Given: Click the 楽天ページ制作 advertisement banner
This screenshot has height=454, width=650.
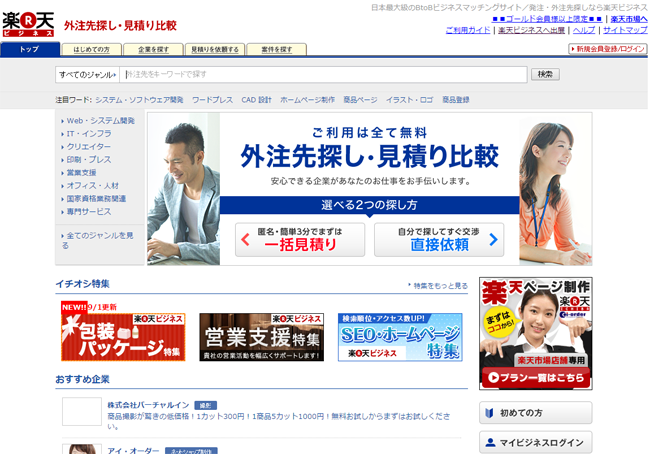Looking at the screenshot, I should [536, 333].
